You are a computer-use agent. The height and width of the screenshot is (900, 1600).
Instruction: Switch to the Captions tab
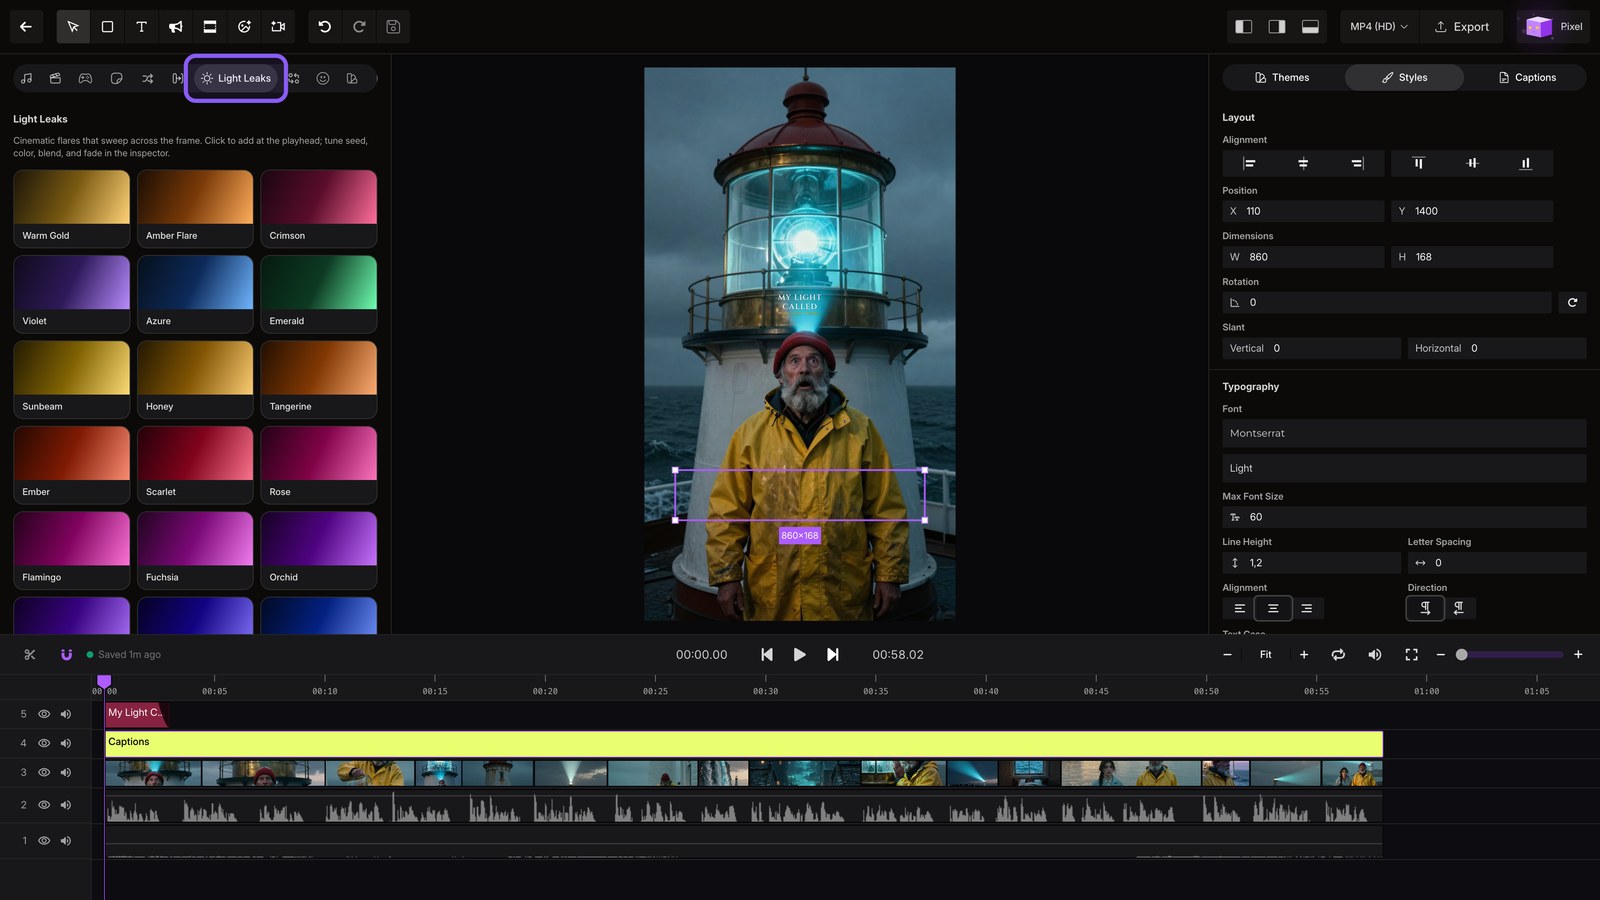(1527, 78)
